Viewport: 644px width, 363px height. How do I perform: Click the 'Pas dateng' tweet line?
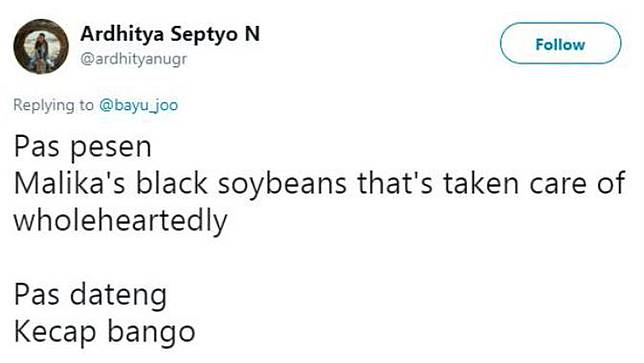tap(90, 296)
